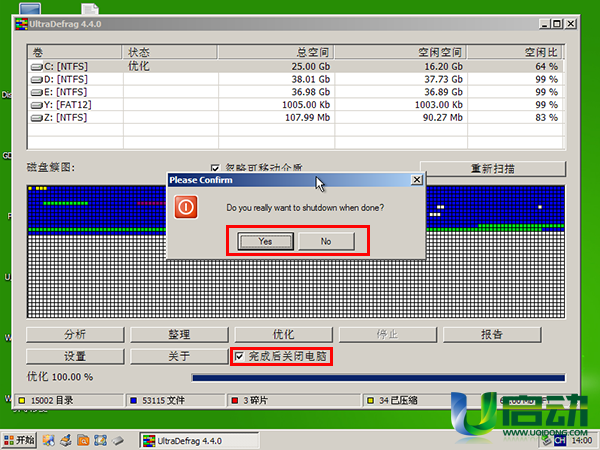Viewport: 600px width, 450px height.
Task: Confirm shutdown with the Yes button
Action: pyautogui.click(x=266, y=241)
